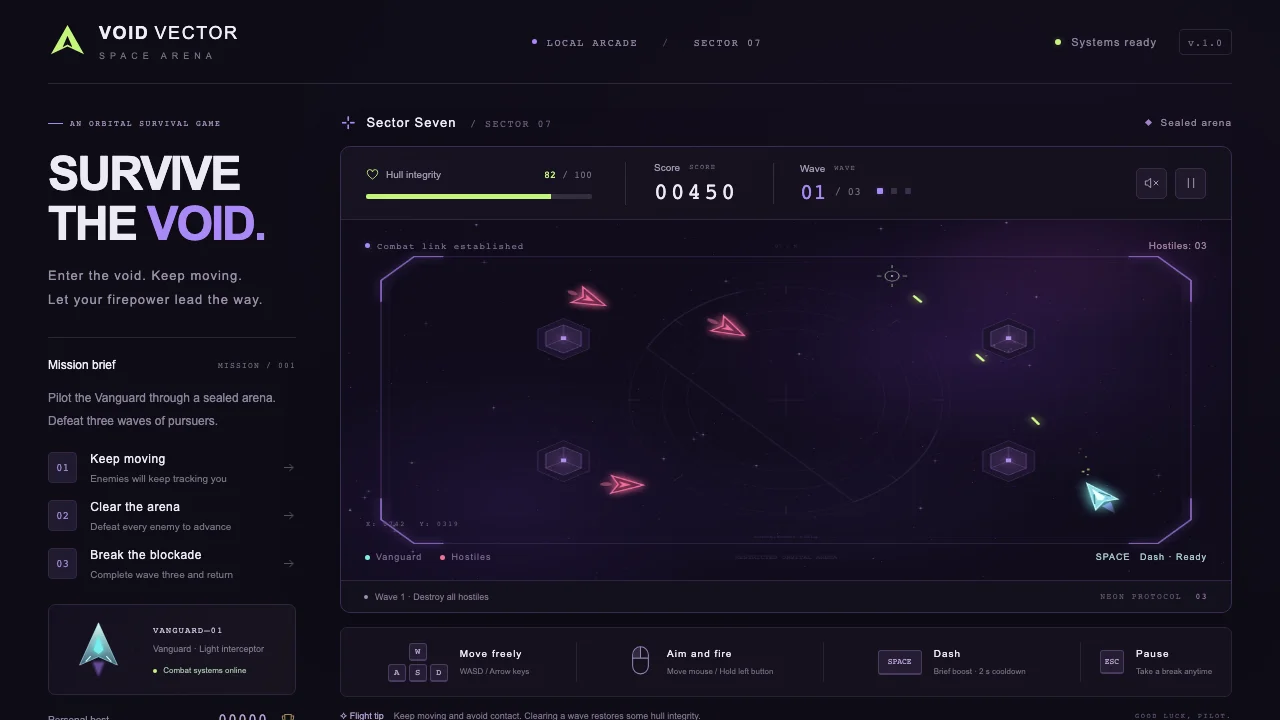Click the Hostiles: 03 counter
1280x720 pixels.
[x=1177, y=246]
